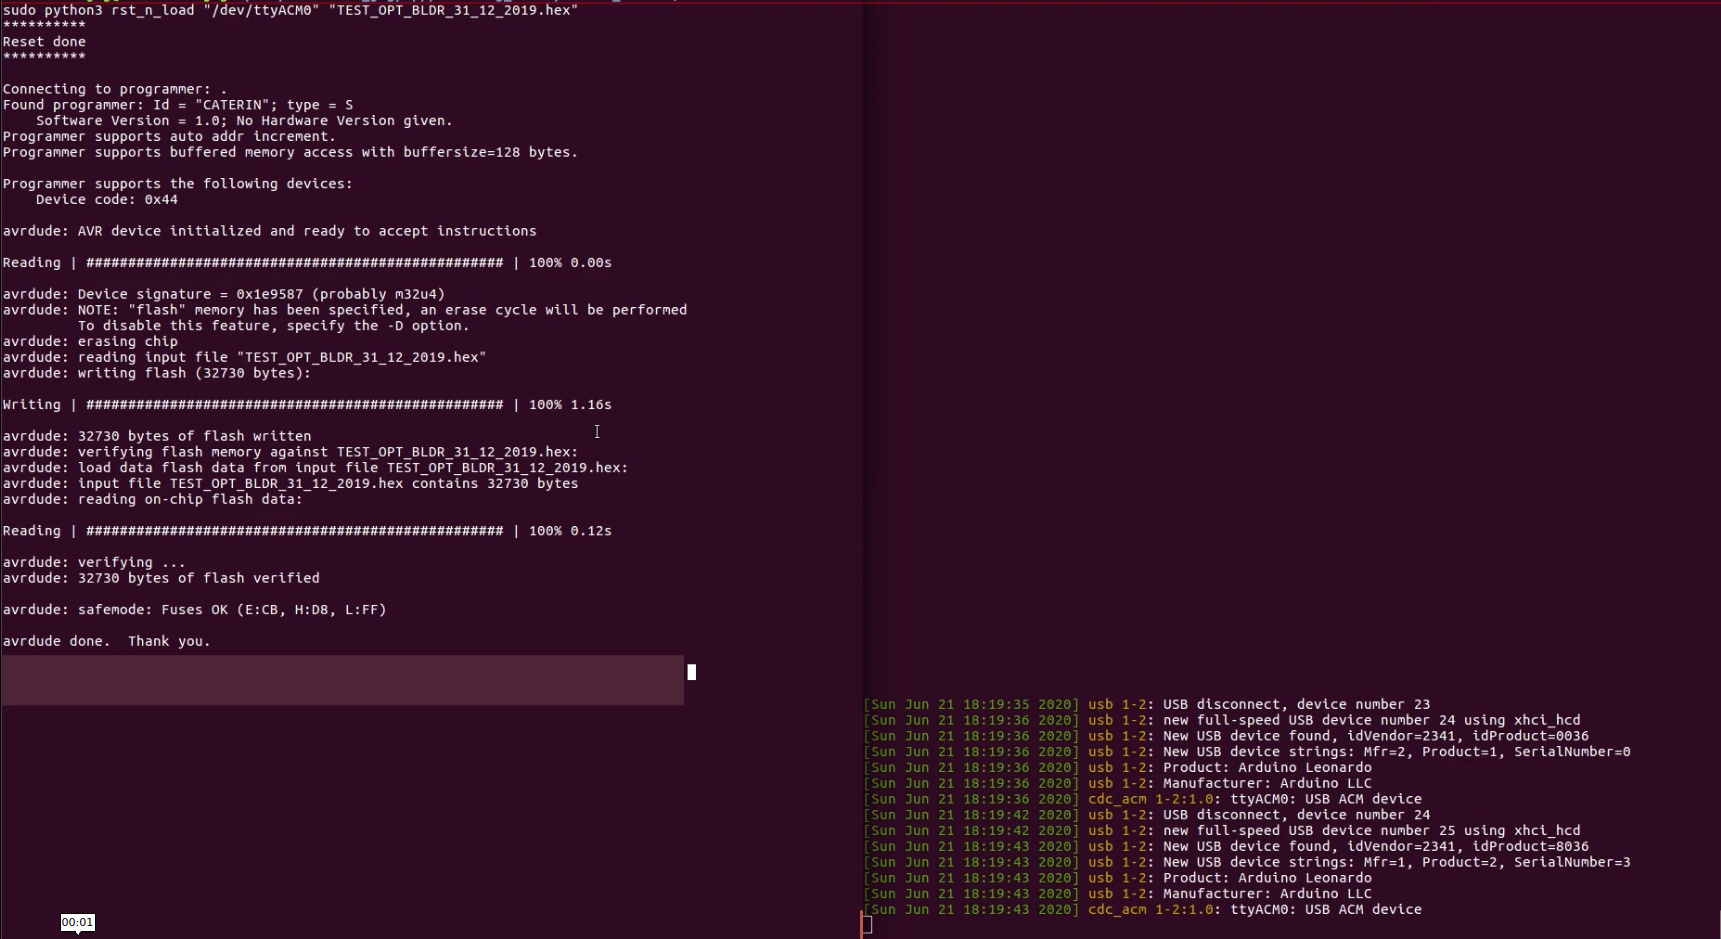Select the "Software Version = 1.0" line
Viewport: 1721px width, 939px height.
point(244,121)
